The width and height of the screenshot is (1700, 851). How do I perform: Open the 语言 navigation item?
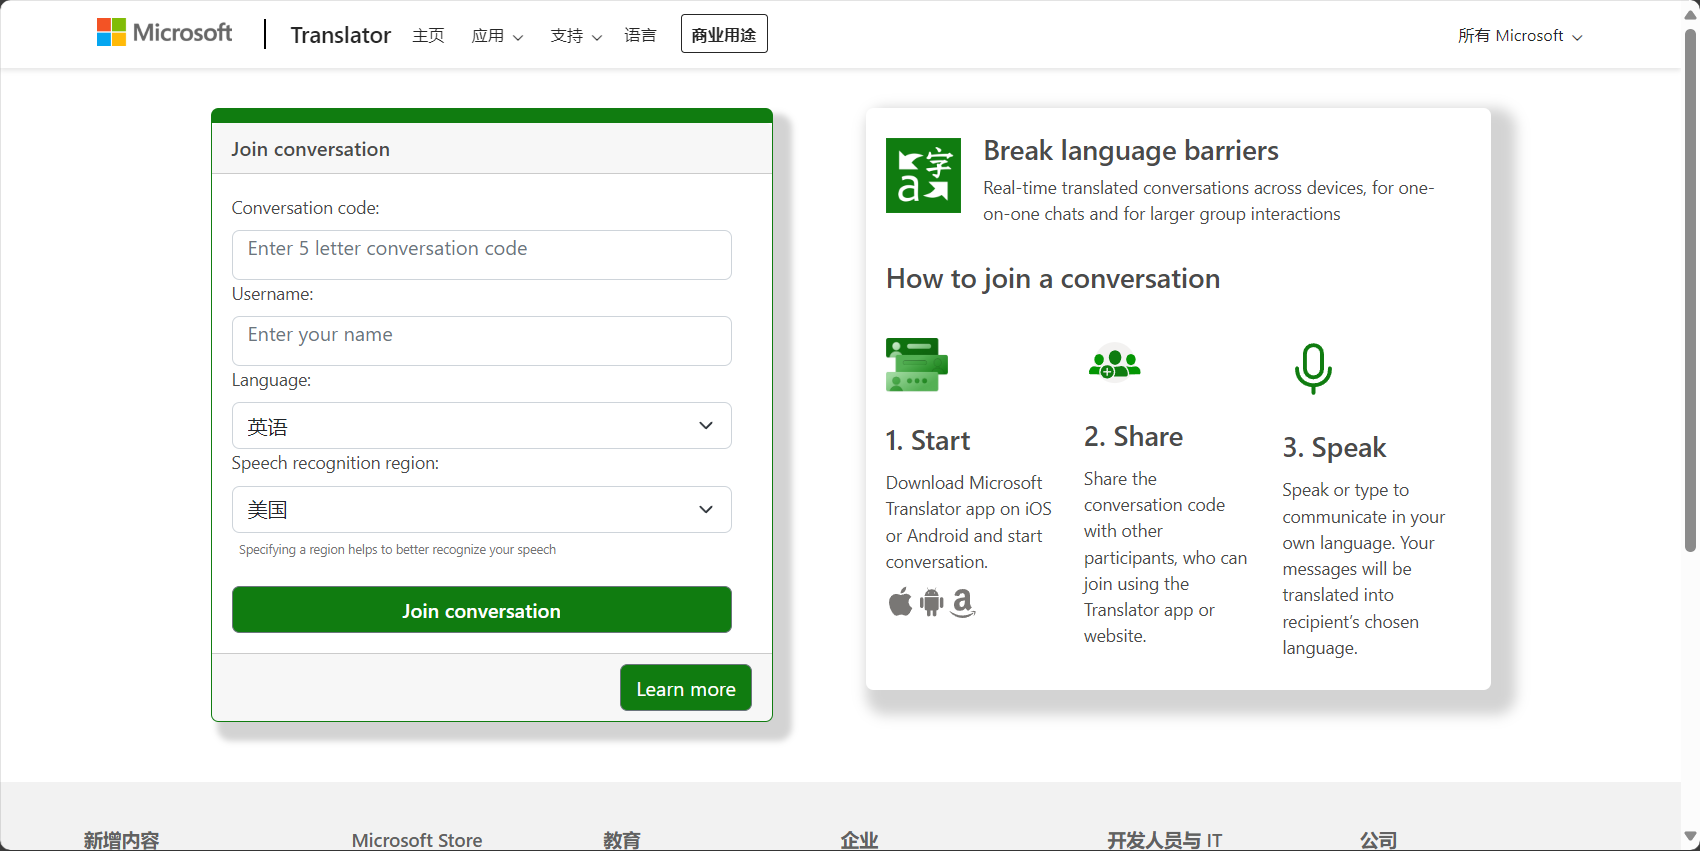640,35
